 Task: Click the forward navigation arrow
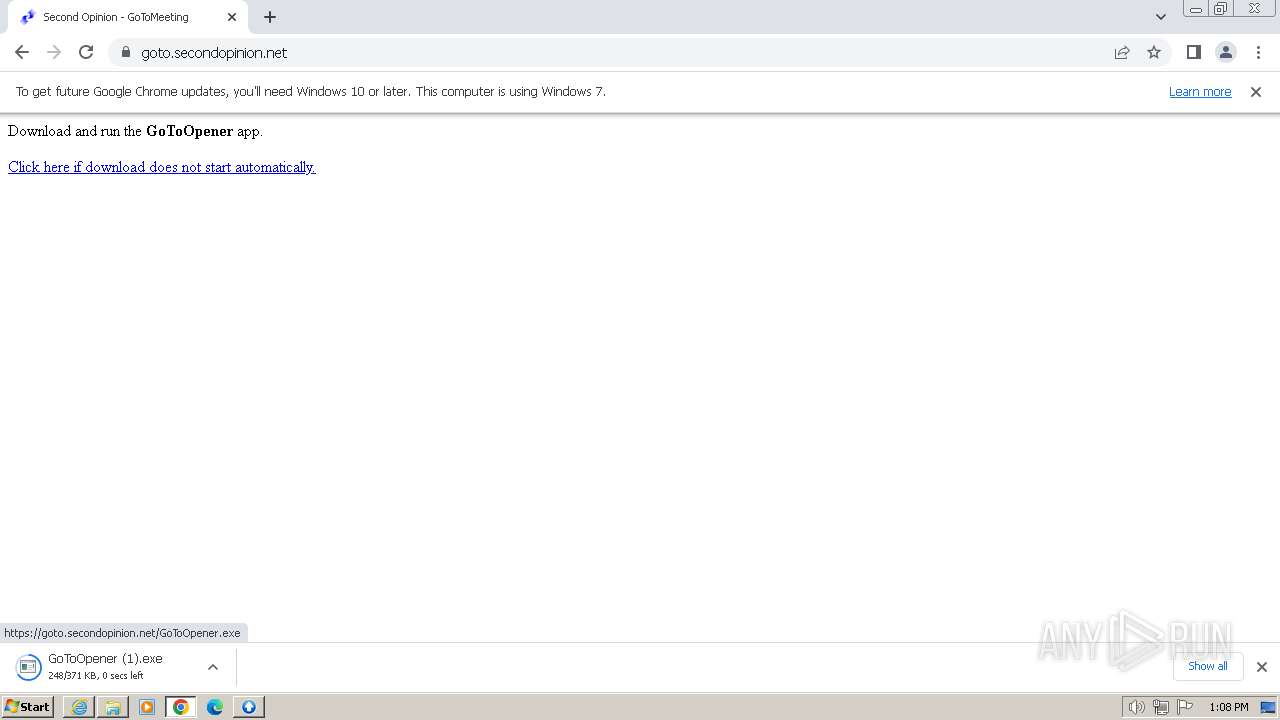54,52
